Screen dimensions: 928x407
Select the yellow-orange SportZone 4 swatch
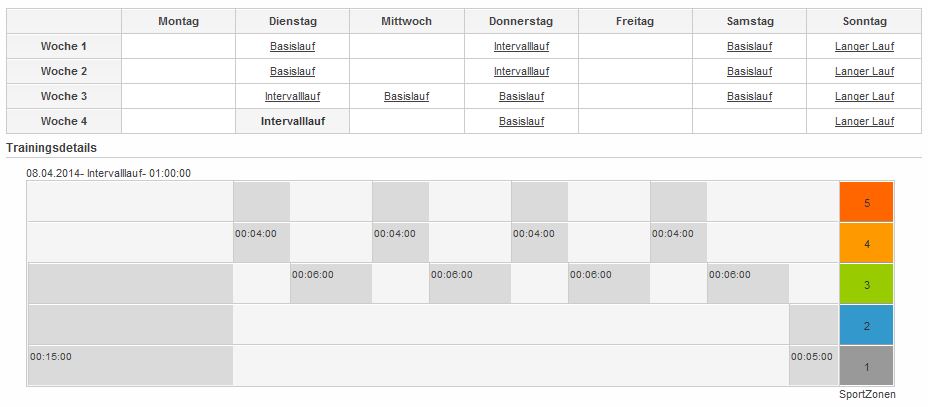(x=866, y=243)
